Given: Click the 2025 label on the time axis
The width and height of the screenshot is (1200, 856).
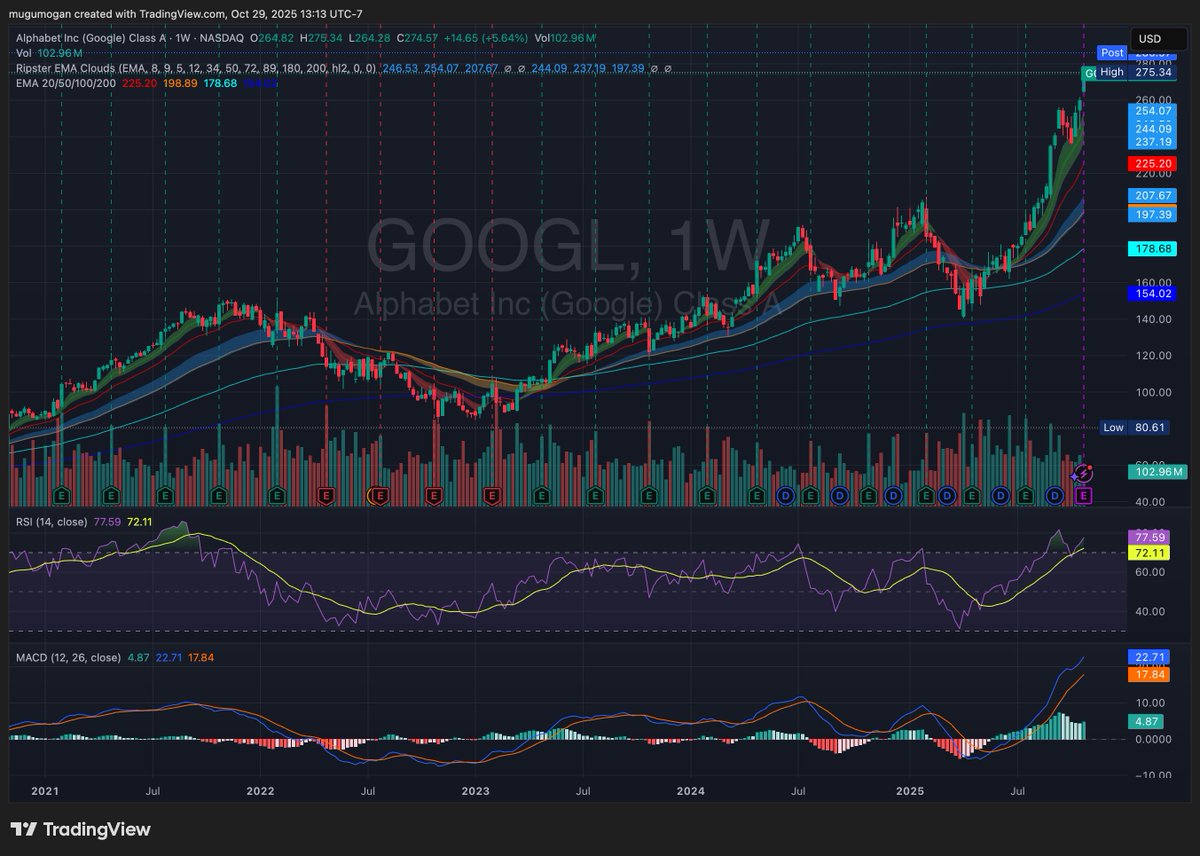Looking at the screenshot, I should pyautogui.click(x=908, y=790).
